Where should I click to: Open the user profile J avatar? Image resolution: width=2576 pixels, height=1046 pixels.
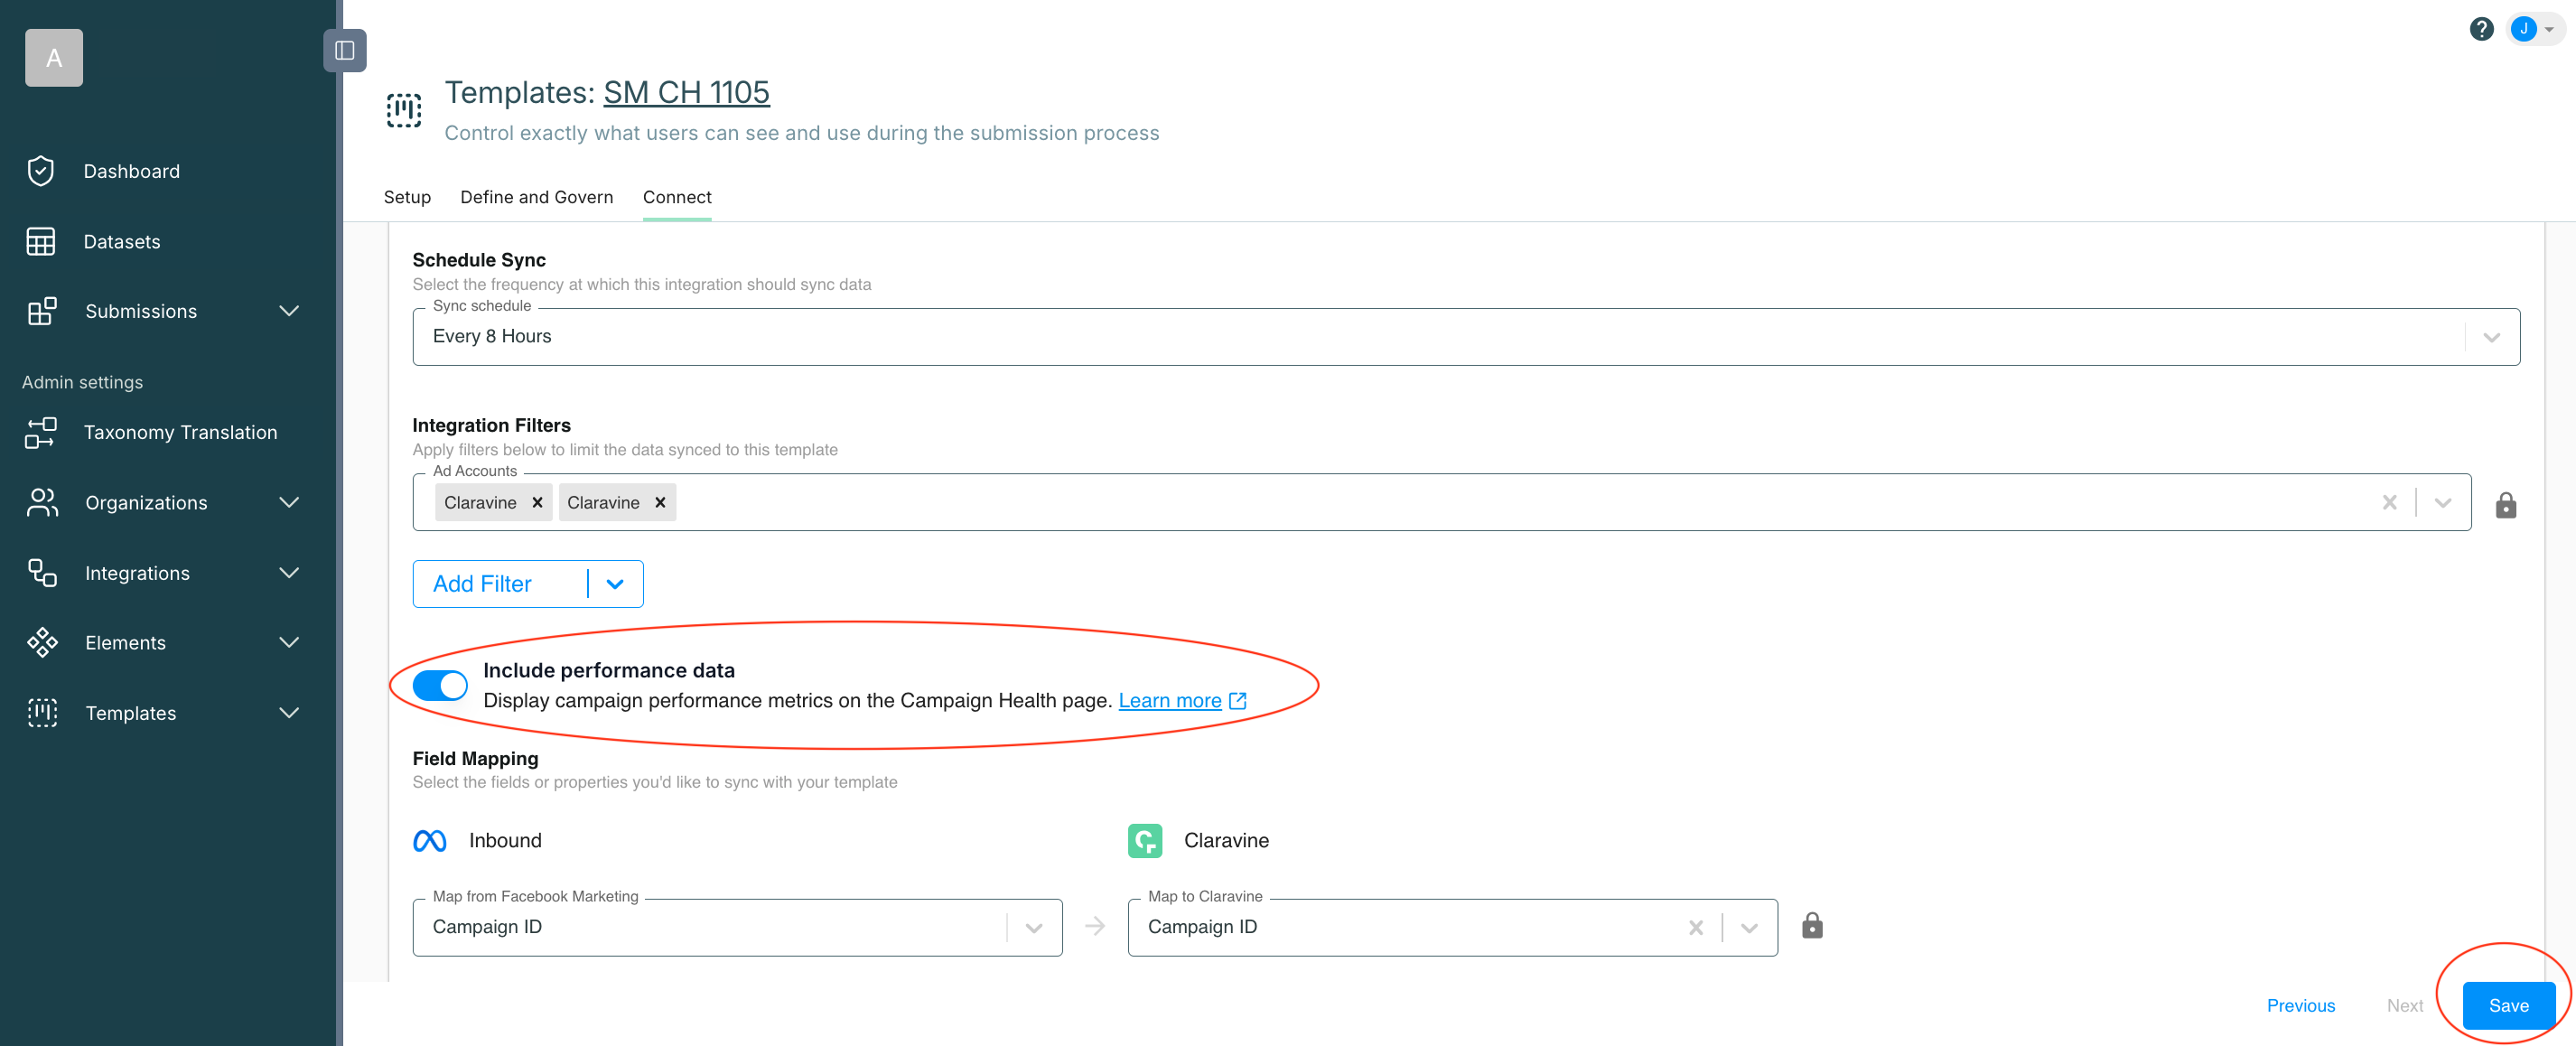pos(2523,29)
